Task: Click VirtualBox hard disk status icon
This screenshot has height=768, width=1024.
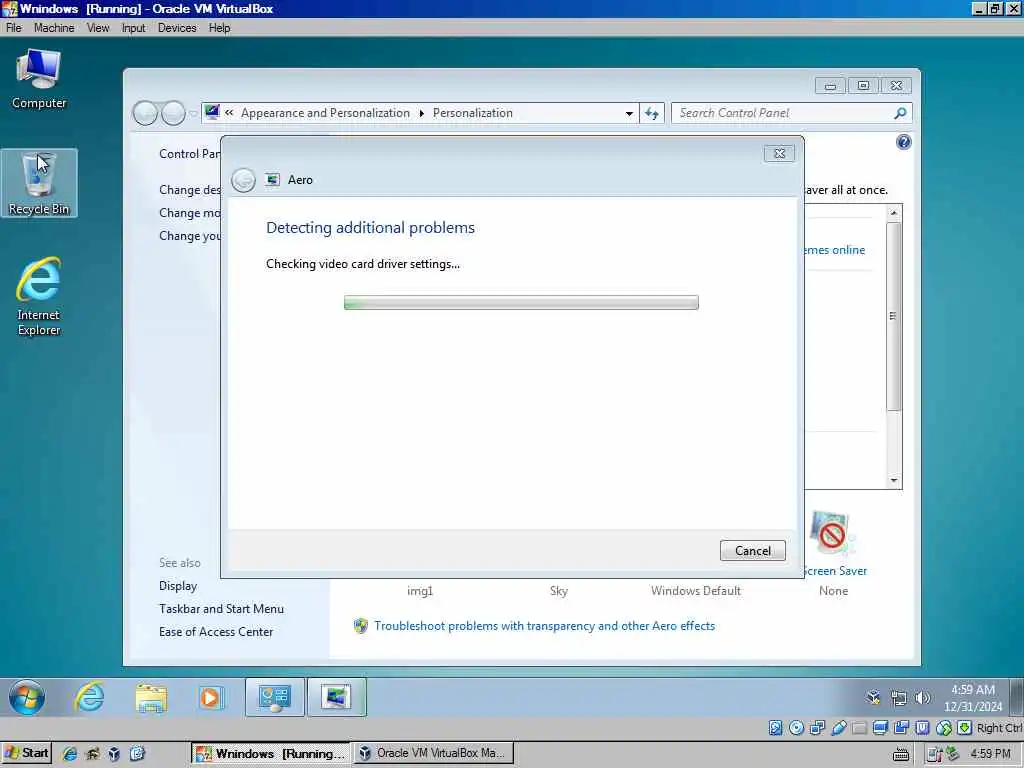Action: point(775,728)
